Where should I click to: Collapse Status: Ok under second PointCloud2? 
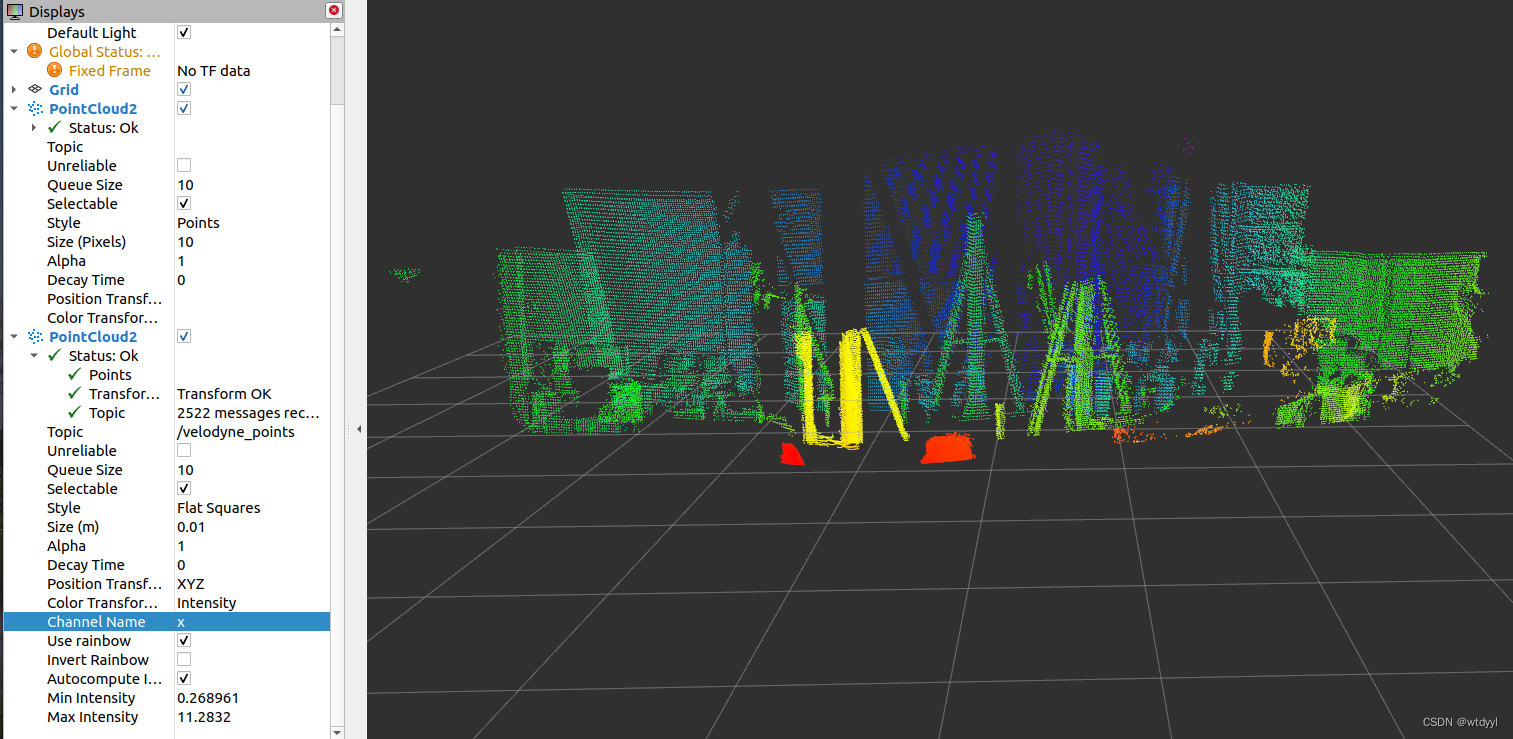click(x=34, y=355)
